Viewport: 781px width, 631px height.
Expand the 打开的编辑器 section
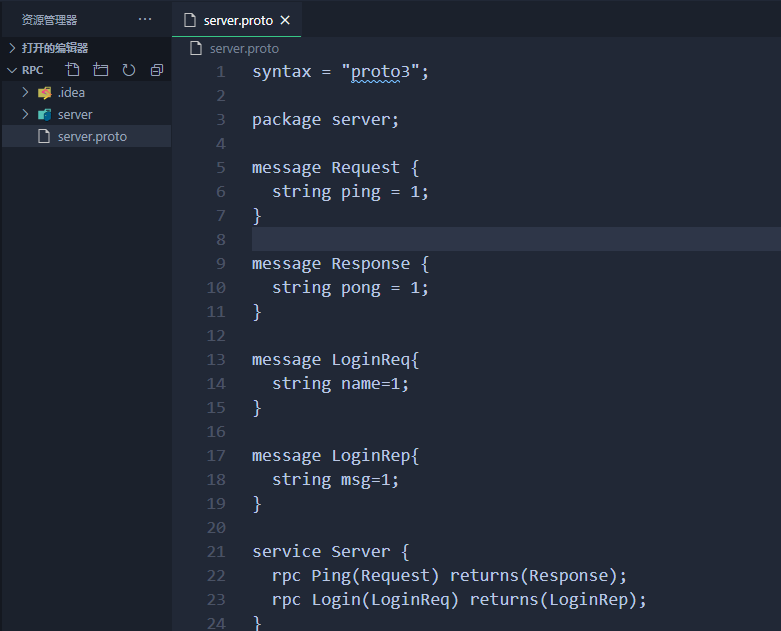pos(12,47)
